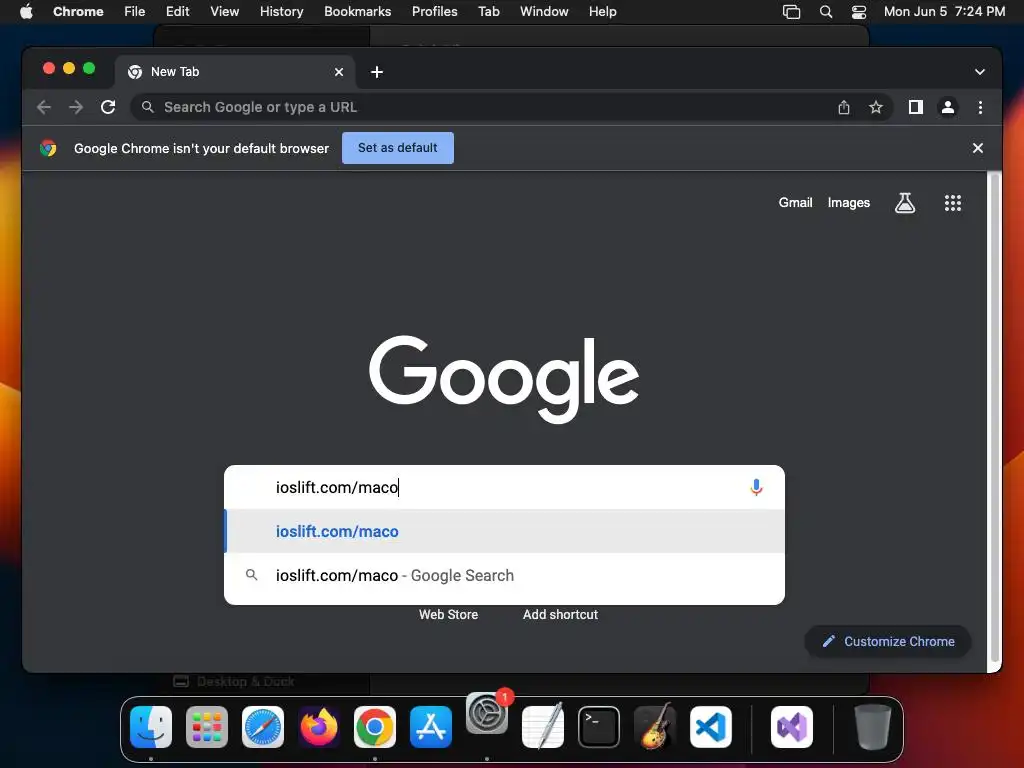1024x768 pixels.
Task: Open Visual Studio from the Dock
Action: [x=792, y=727]
